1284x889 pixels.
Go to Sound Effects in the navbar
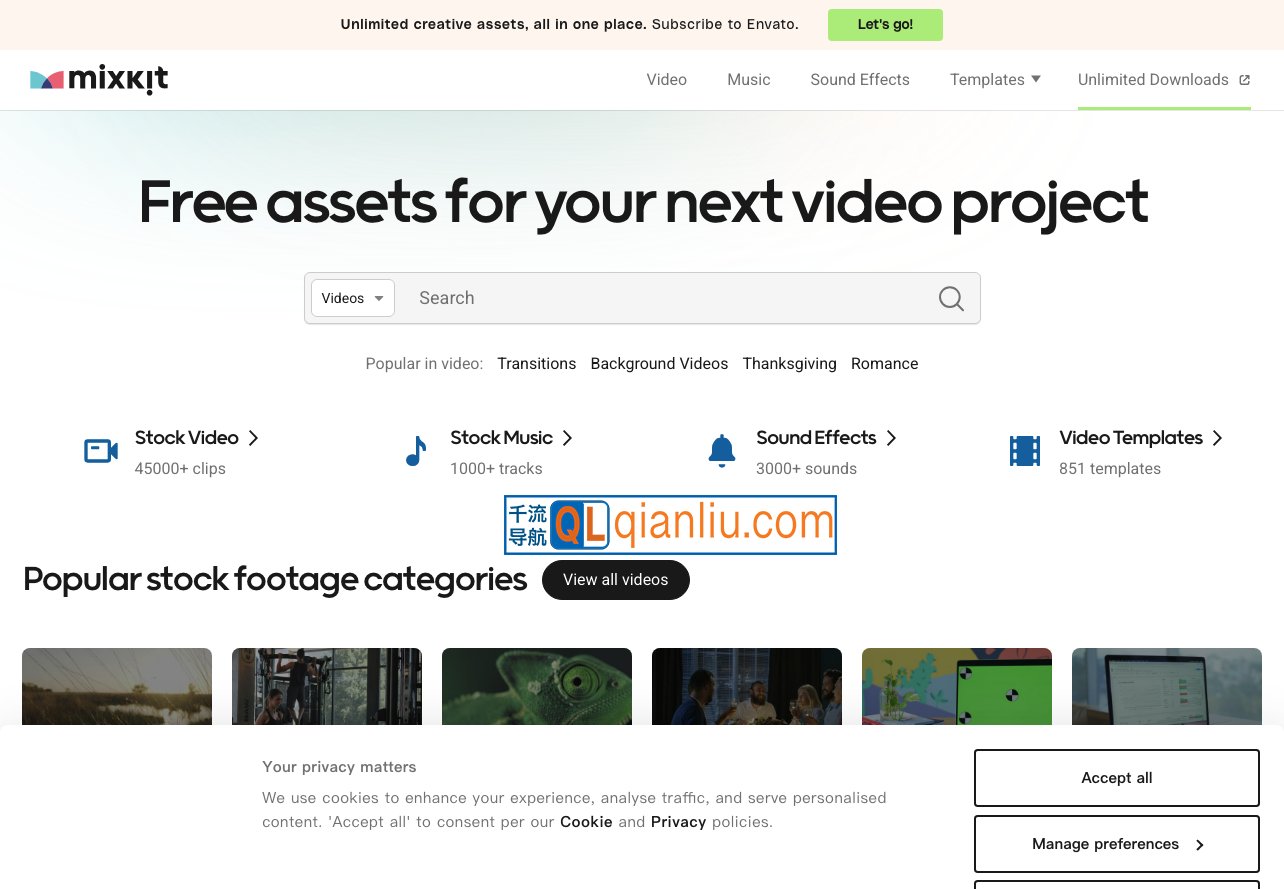point(859,80)
